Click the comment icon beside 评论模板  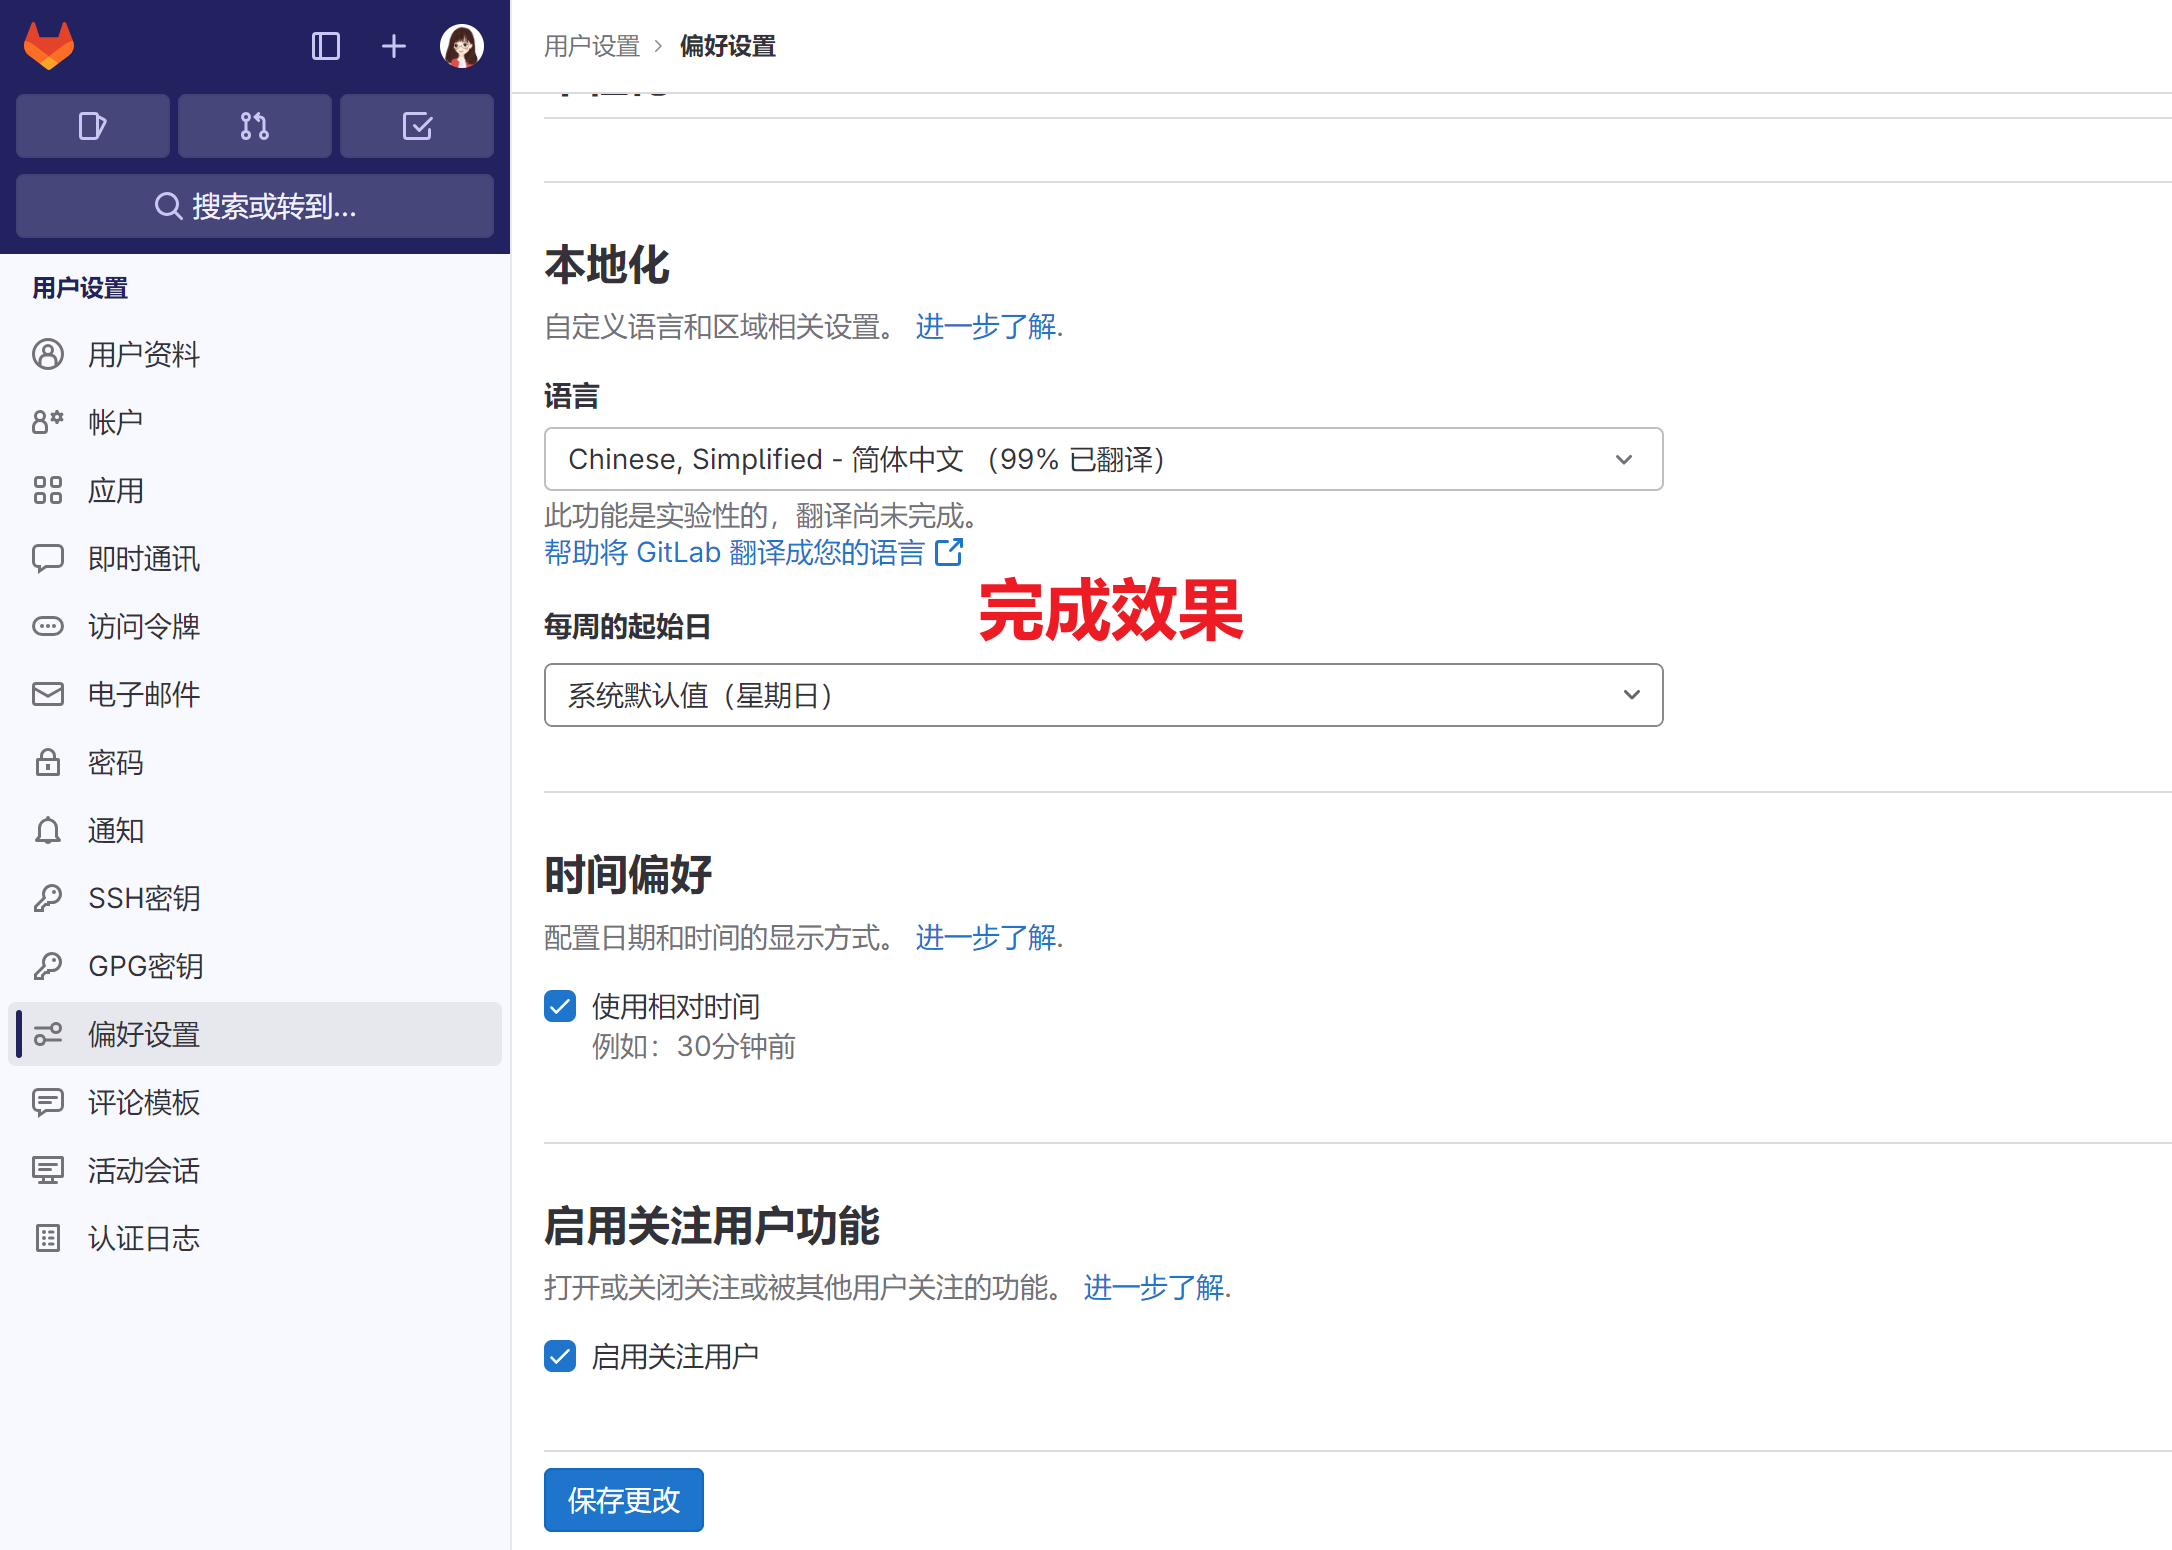(48, 1102)
